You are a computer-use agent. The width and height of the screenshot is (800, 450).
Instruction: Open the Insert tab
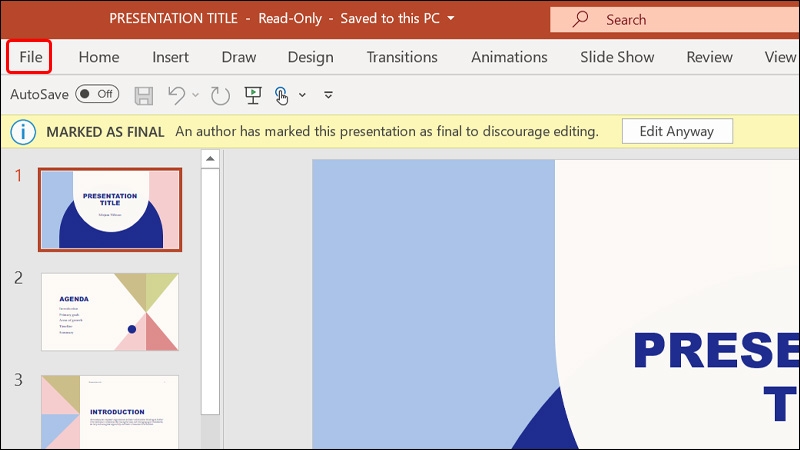pyautogui.click(x=170, y=57)
